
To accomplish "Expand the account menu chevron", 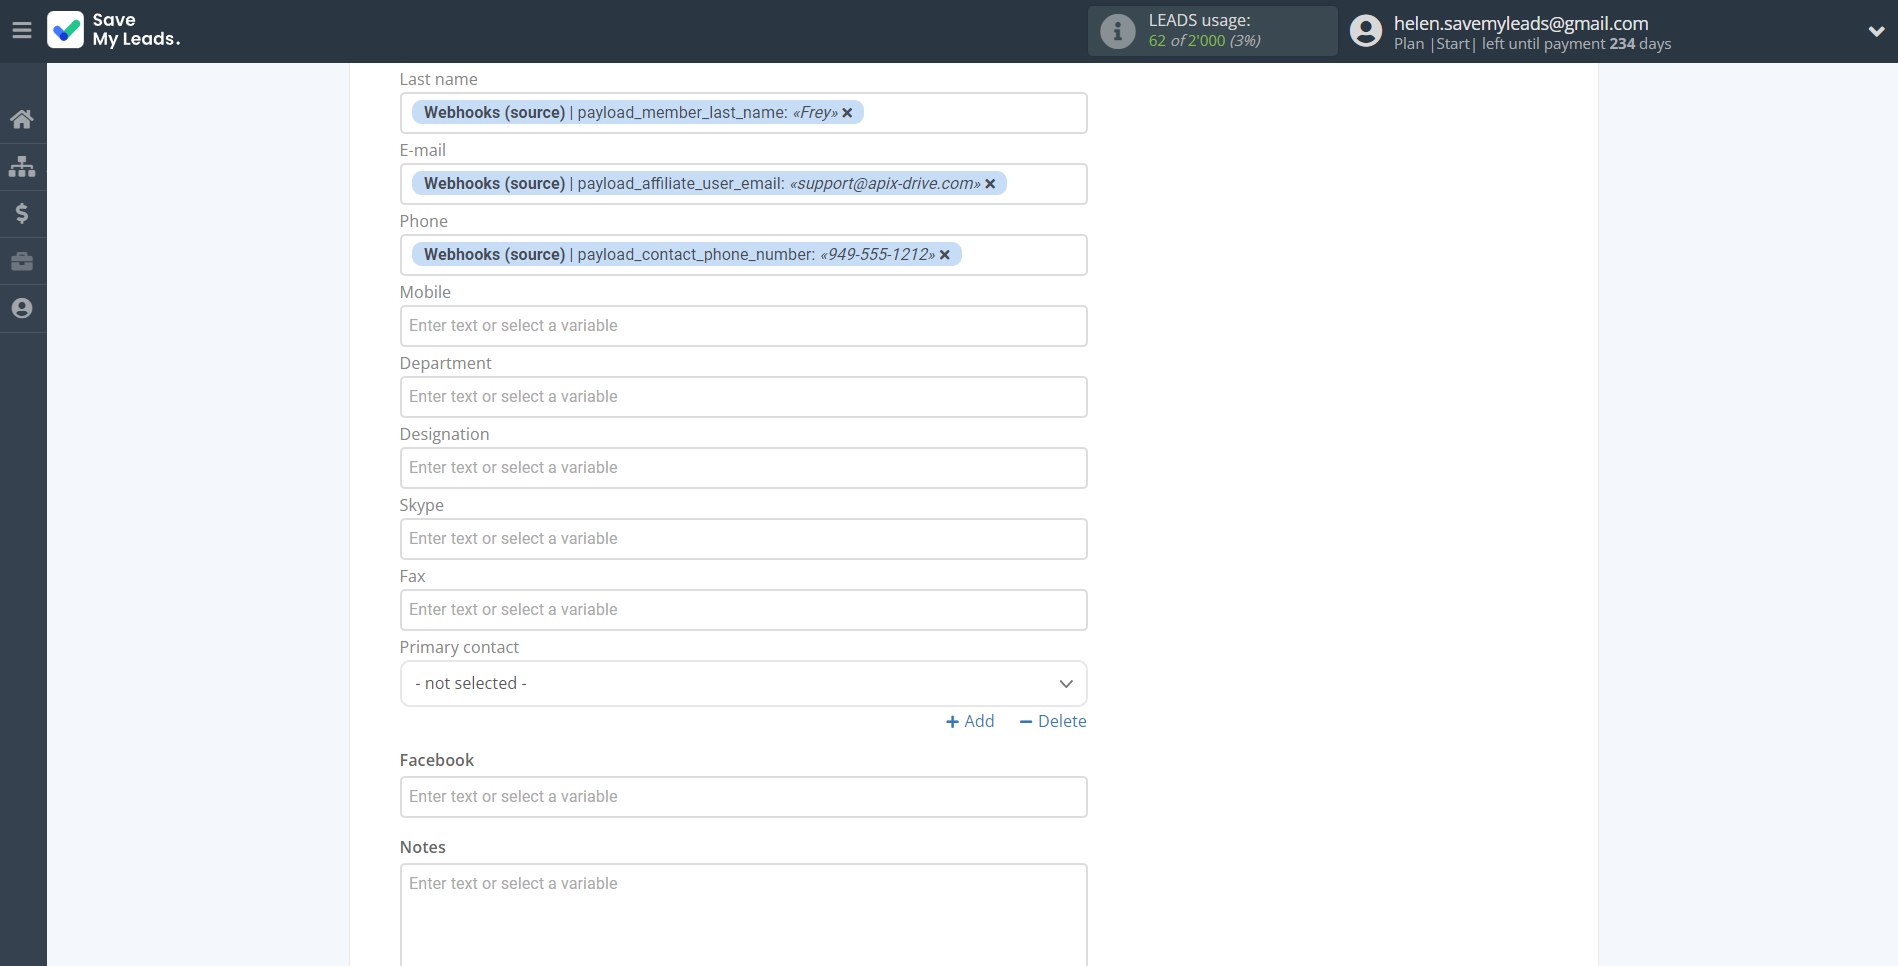I will click(x=1876, y=31).
